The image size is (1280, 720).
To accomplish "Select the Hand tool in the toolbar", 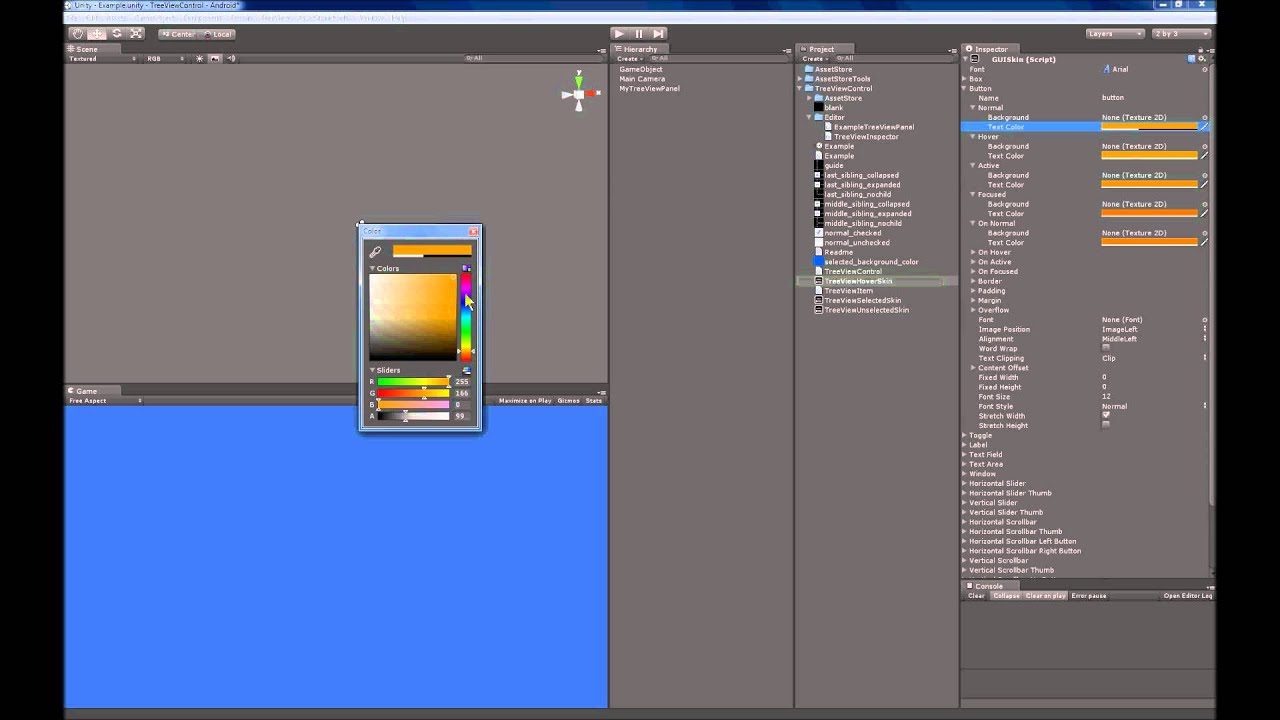I will (x=78, y=33).
